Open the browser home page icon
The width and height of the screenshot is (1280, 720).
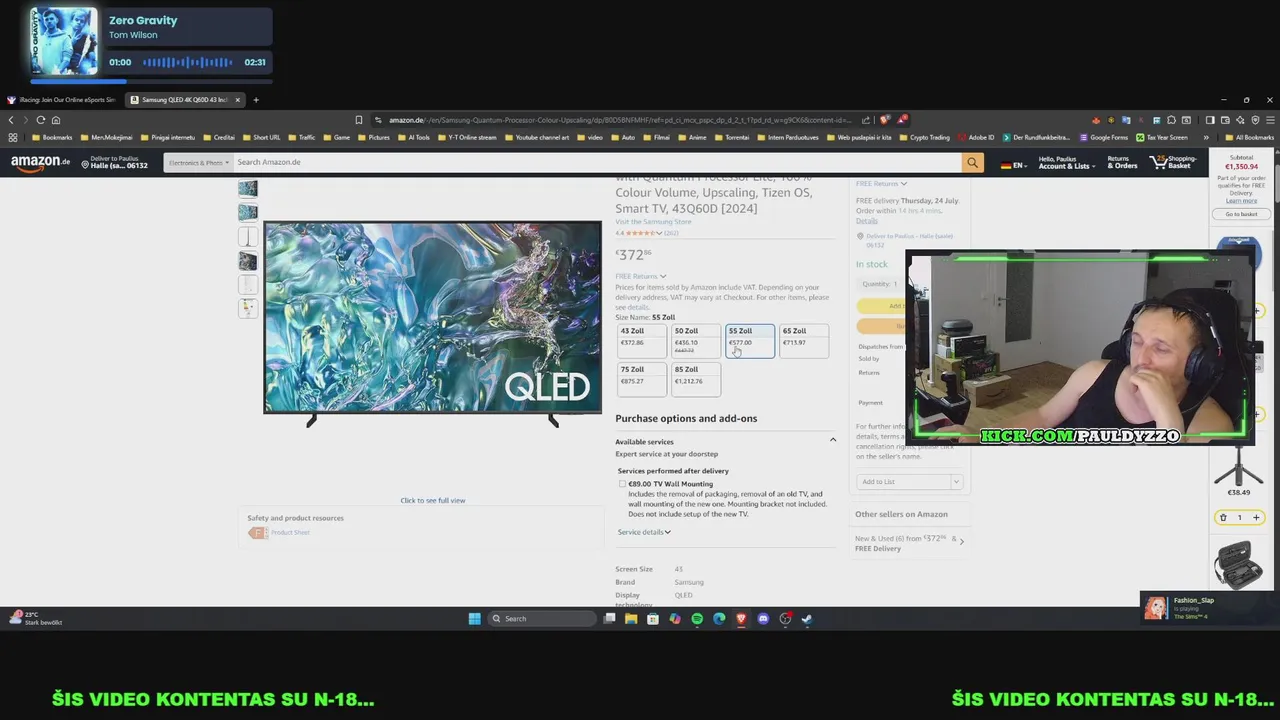56,120
